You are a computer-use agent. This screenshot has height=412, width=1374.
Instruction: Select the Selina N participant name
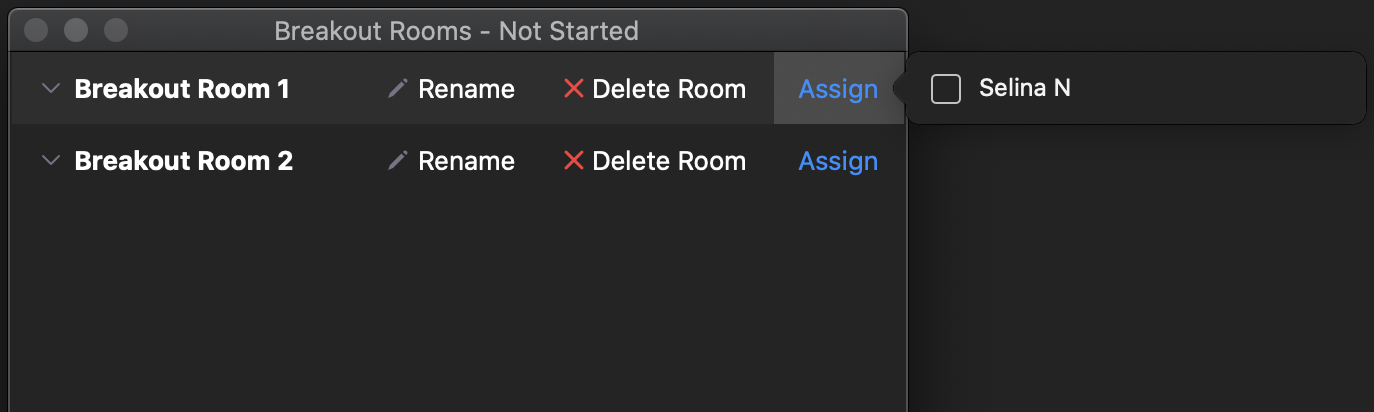(1025, 88)
